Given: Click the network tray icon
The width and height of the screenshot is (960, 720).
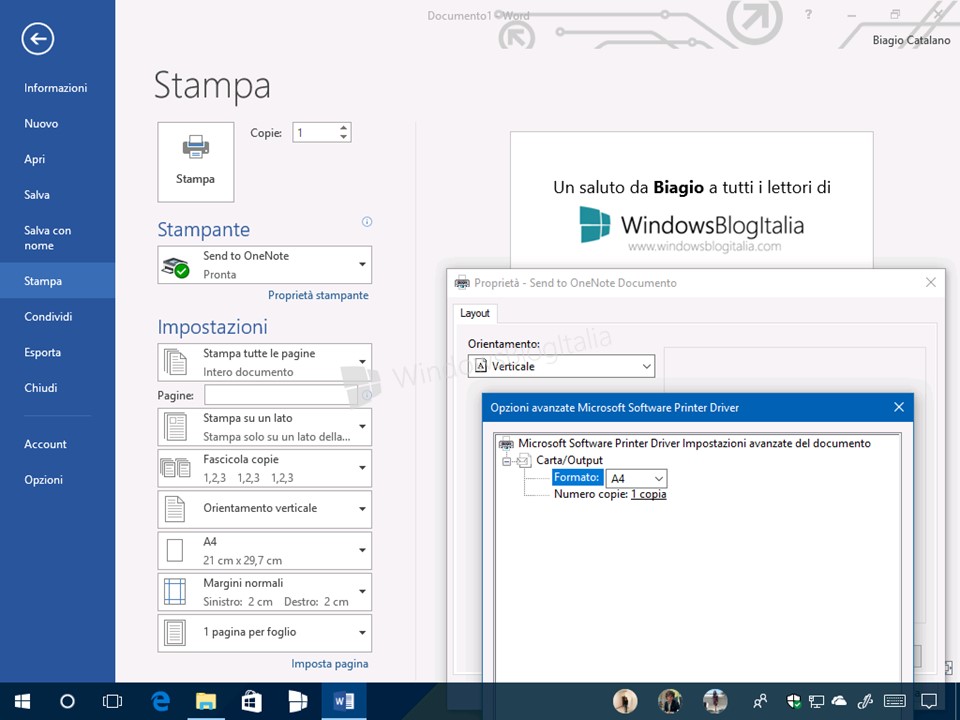Looking at the screenshot, I should (x=816, y=701).
